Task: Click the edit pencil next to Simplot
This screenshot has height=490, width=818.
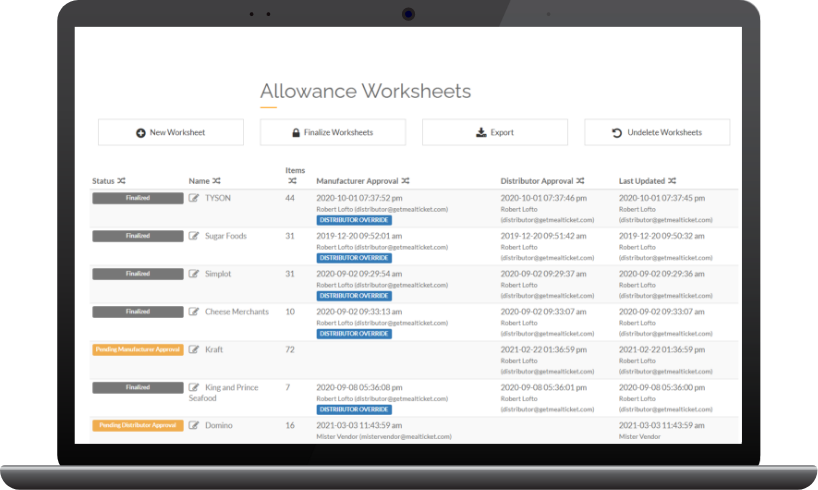Action: point(194,274)
